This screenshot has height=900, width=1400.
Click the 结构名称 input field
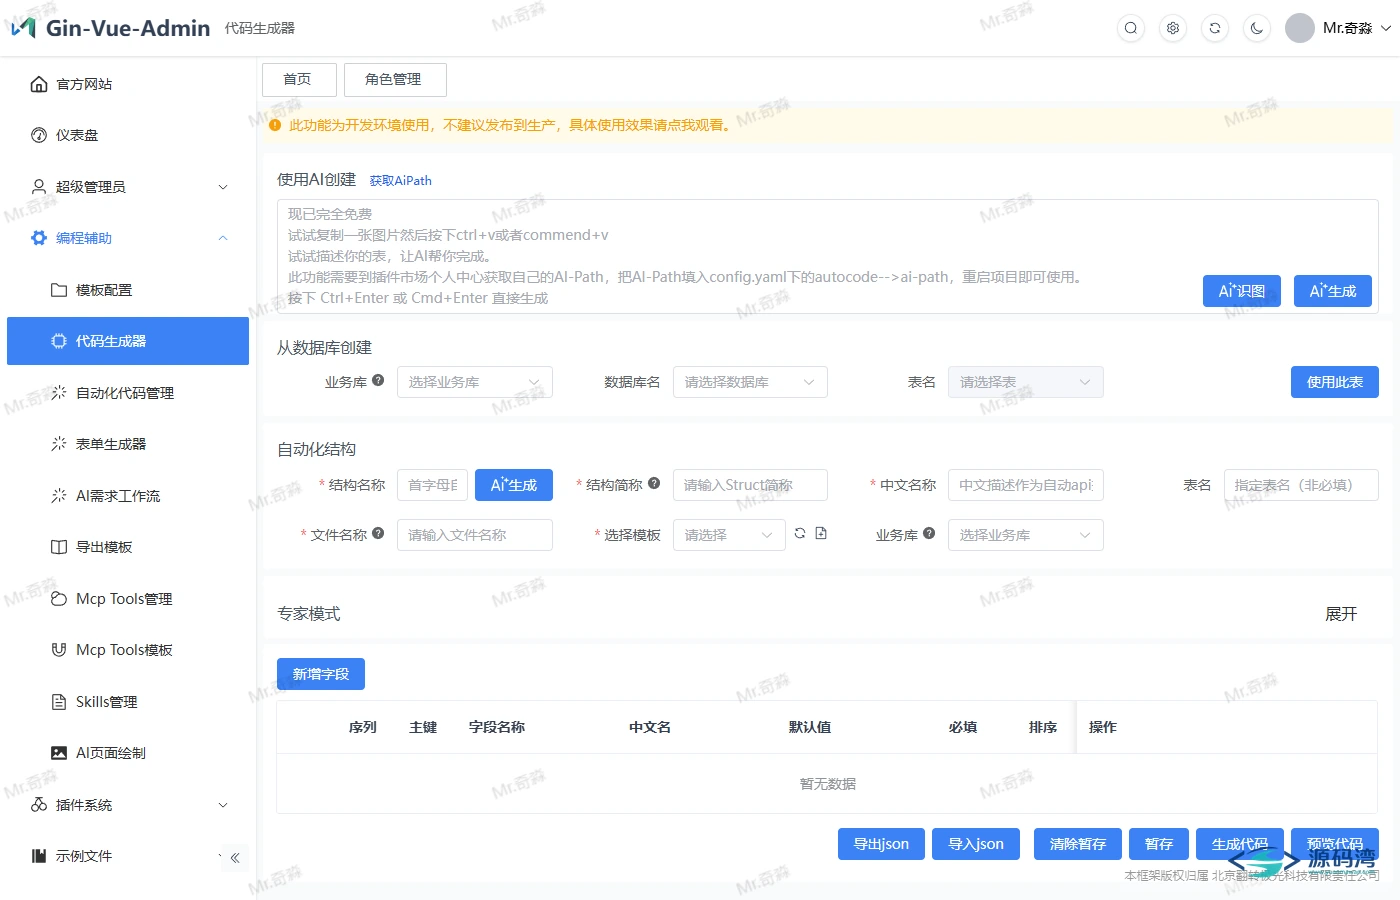(433, 485)
